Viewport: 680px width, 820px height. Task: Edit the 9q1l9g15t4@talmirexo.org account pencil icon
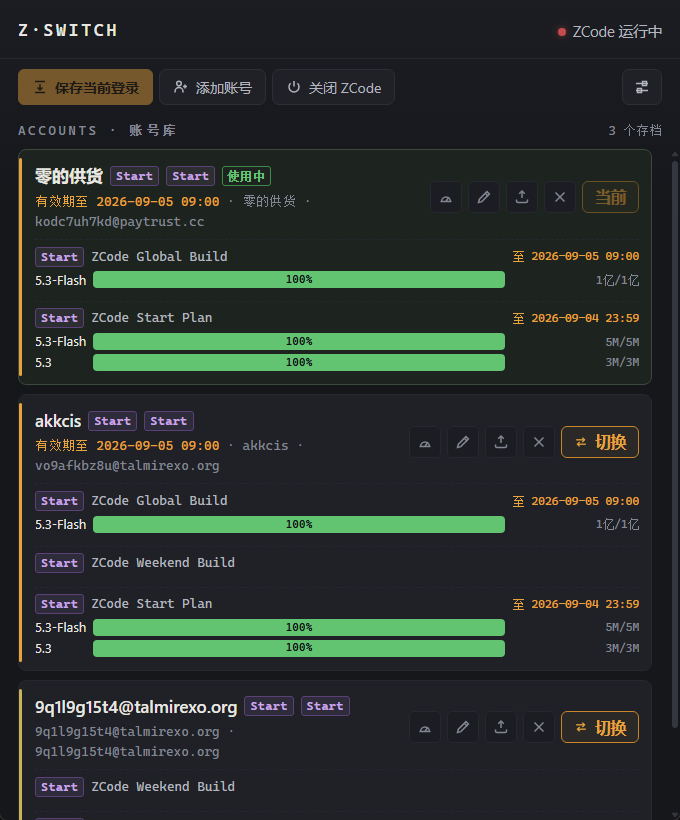click(463, 727)
